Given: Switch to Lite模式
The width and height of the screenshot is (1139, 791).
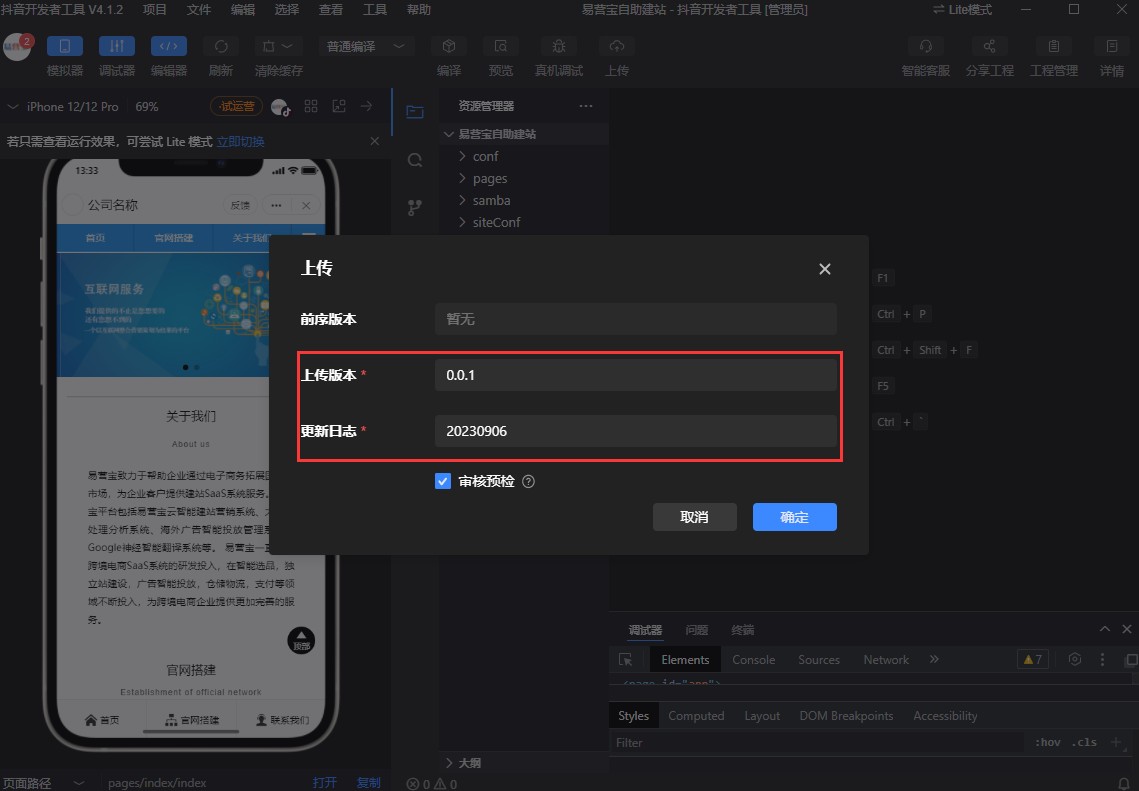Looking at the screenshot, I should [x=962, y=9].
